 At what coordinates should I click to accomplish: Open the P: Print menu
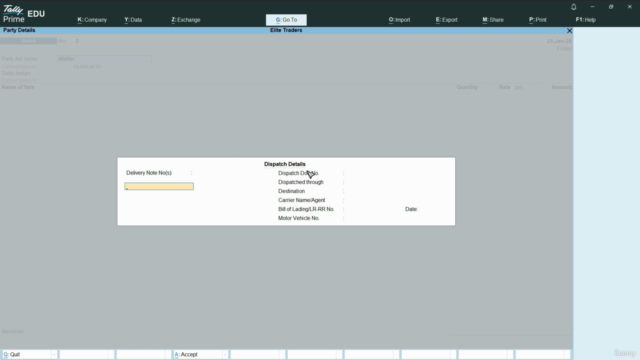pyautogui.click(x=538, y=20)
